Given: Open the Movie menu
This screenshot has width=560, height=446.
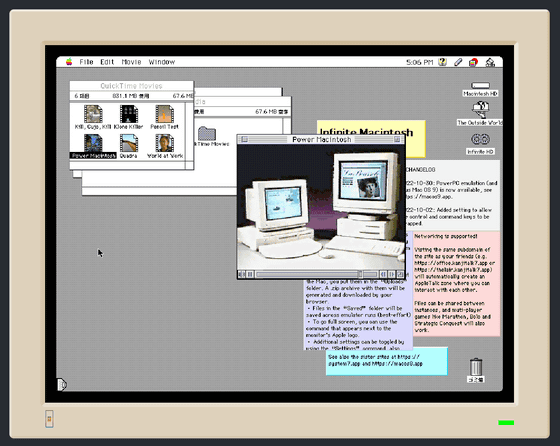Looking at the screenshot, I should (131, 62).
